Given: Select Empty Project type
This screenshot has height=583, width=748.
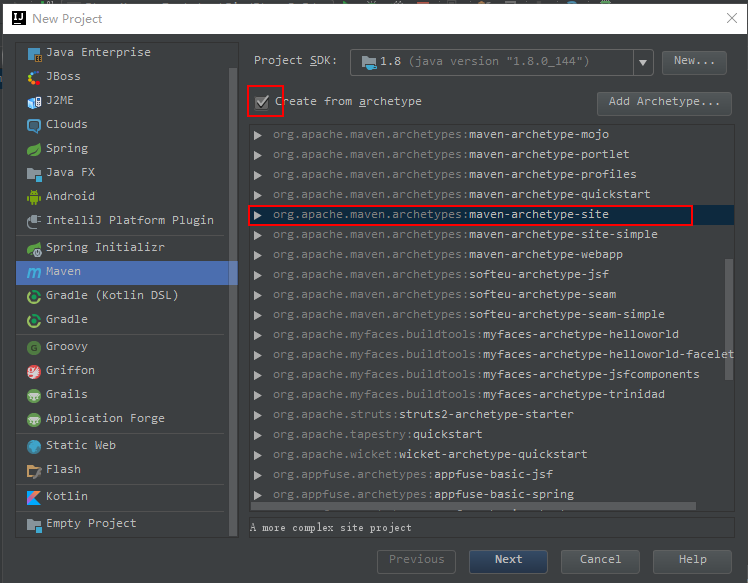Looking at the screenshot, I should click(123, 524).
